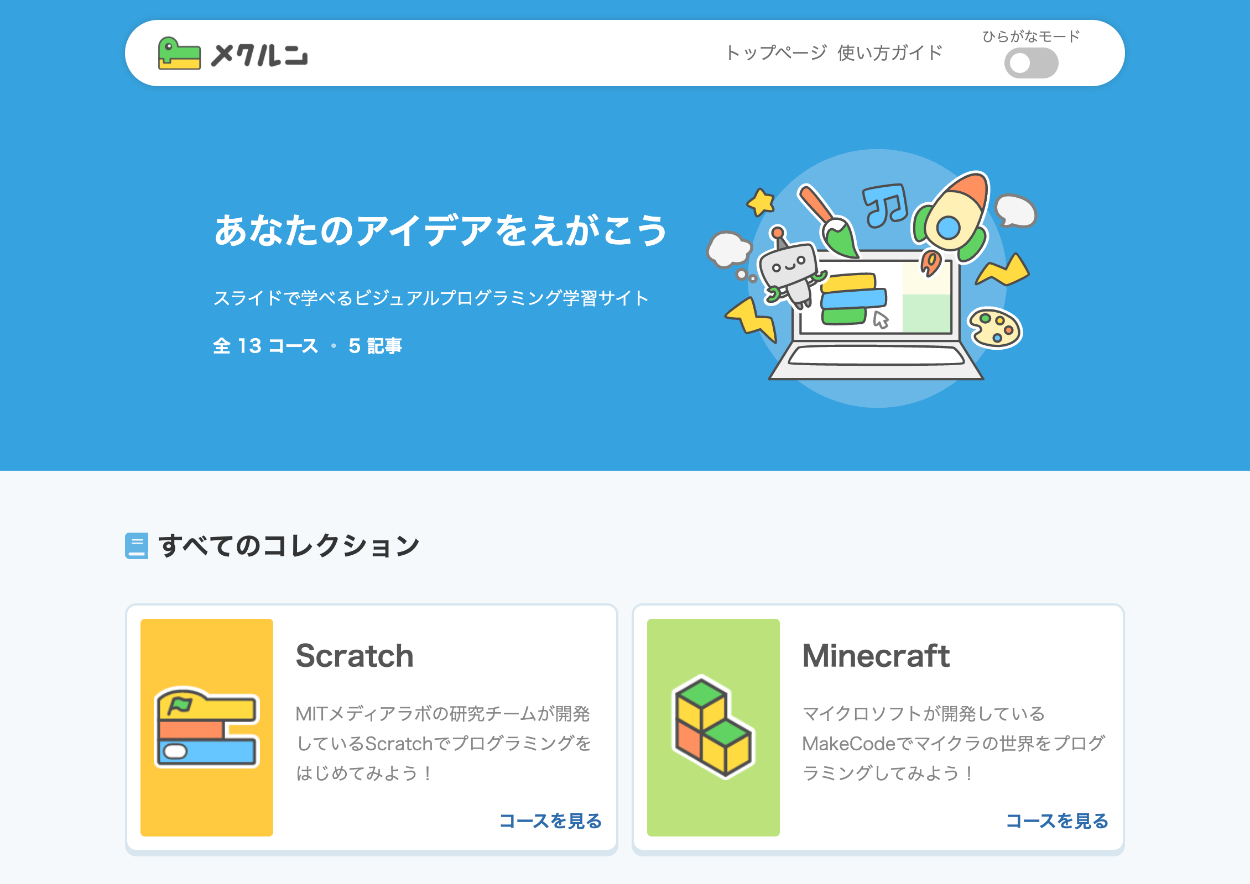Toggle the ひらがなモード switch
Image resolution: width=1250 pixels, height=884 pixels.
pyautogui.click(x=1031, y=64)
